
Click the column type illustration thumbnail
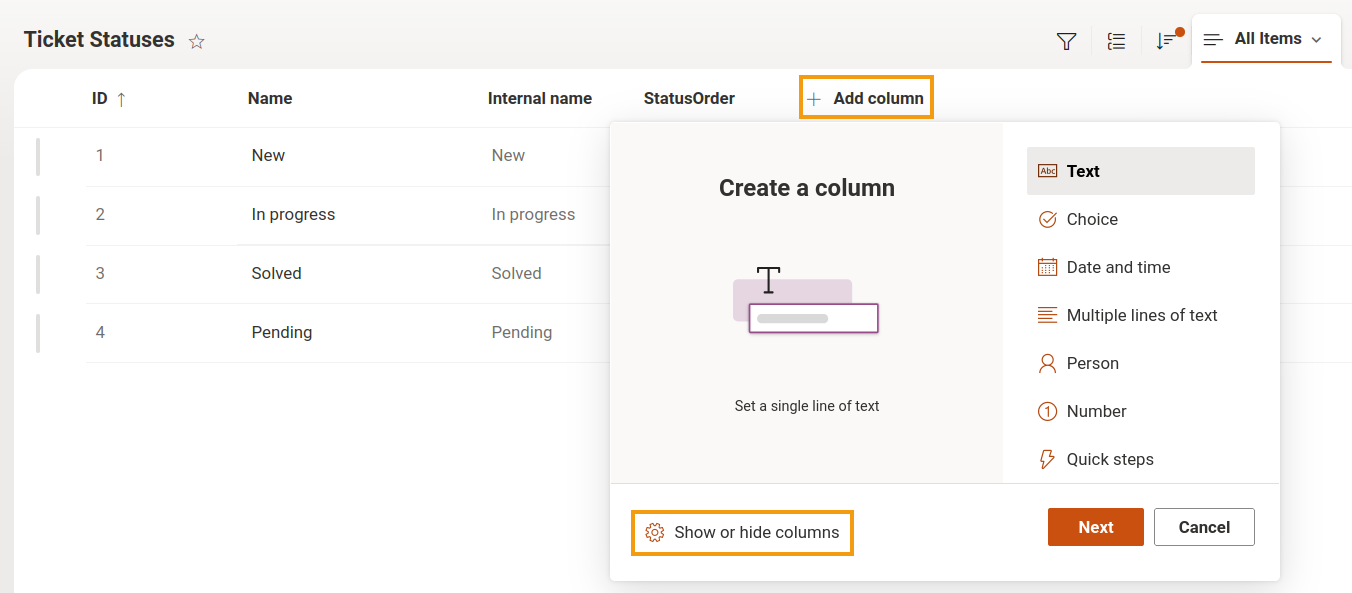[806, 300]
